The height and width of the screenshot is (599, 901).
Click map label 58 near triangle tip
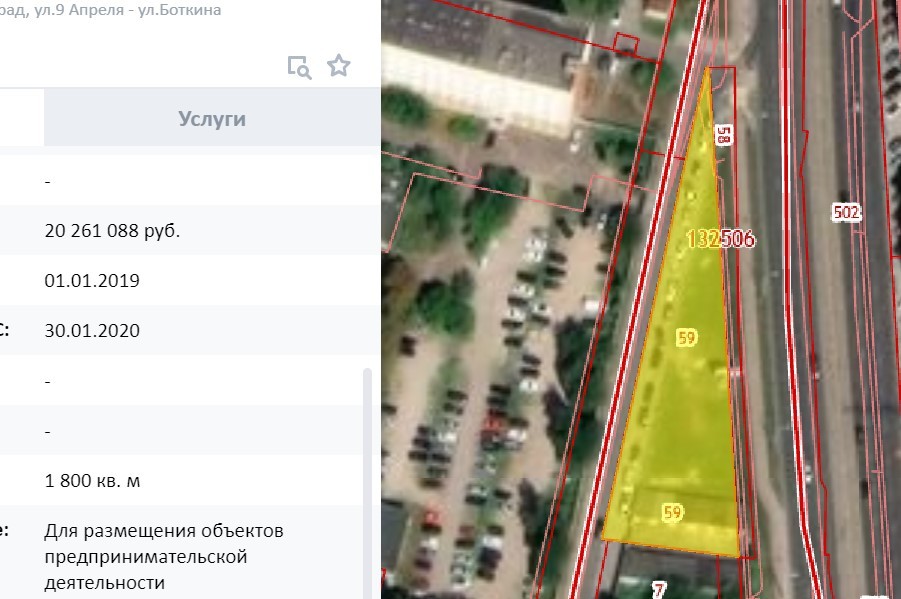point(724,135)
